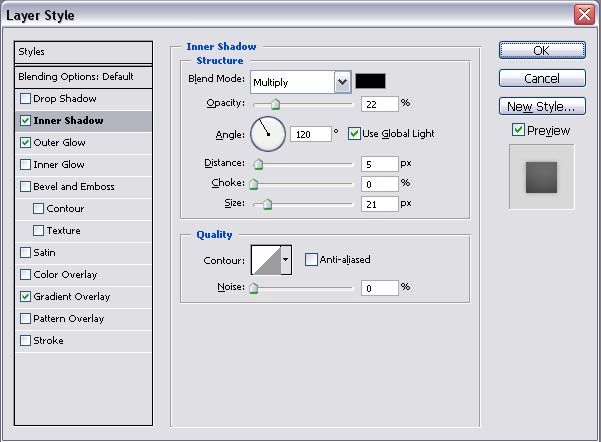601x442 pixels.
Task: Click the Angle dial control
Action: 267,132
